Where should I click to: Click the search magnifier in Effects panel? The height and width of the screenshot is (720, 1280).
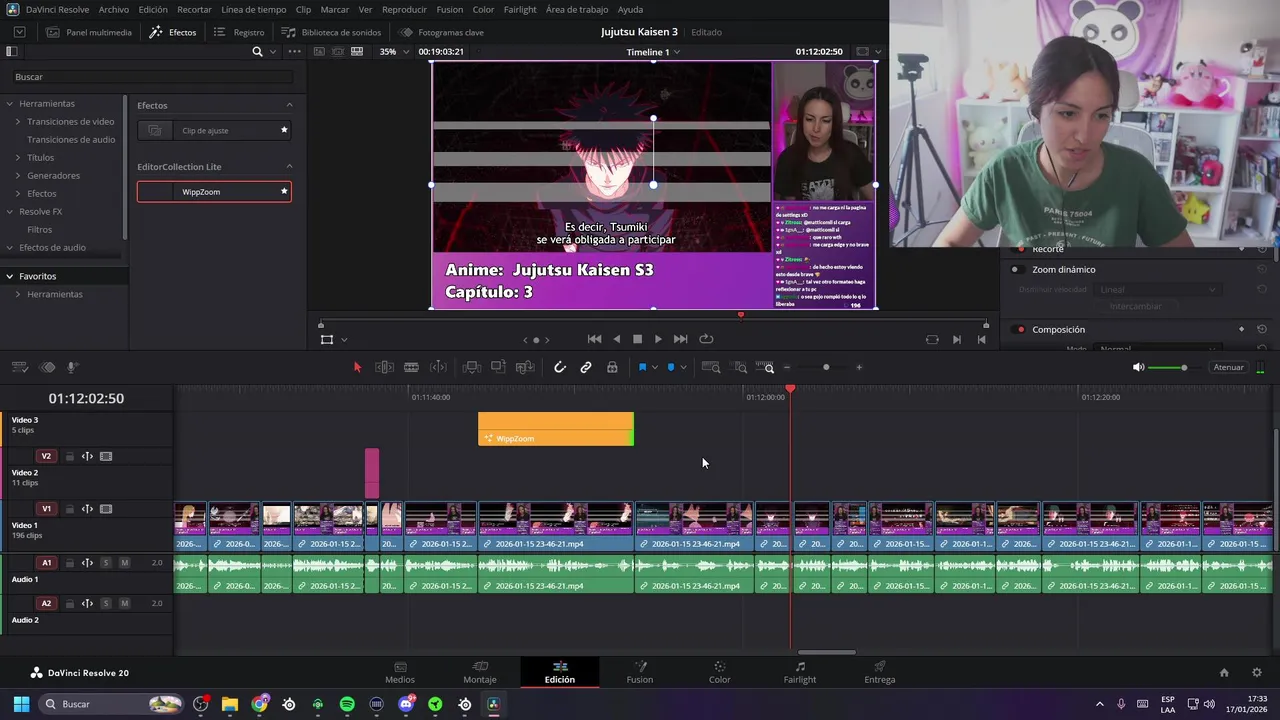pos(258,51)
